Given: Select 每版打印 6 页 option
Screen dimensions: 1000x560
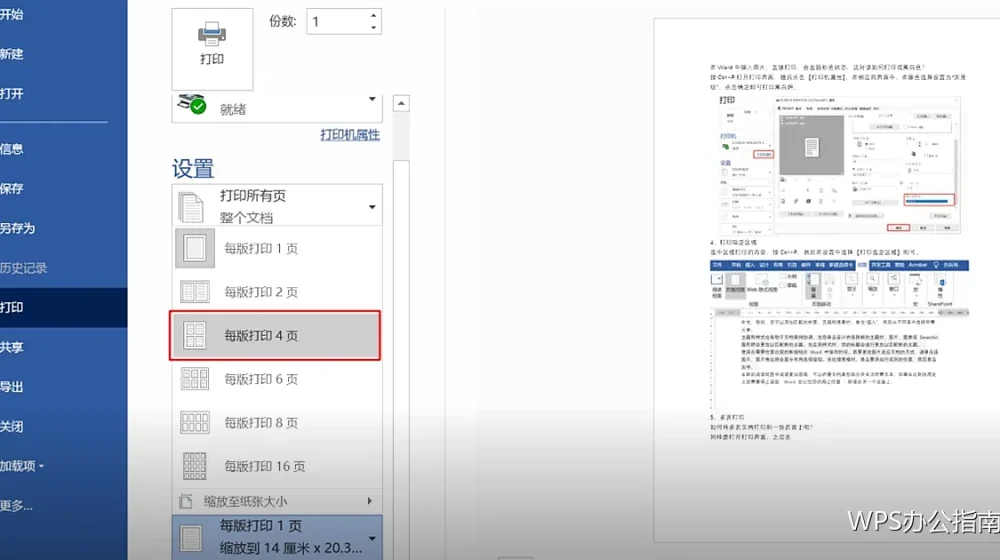Looking at the screenshot, I should tap(277, 379).
